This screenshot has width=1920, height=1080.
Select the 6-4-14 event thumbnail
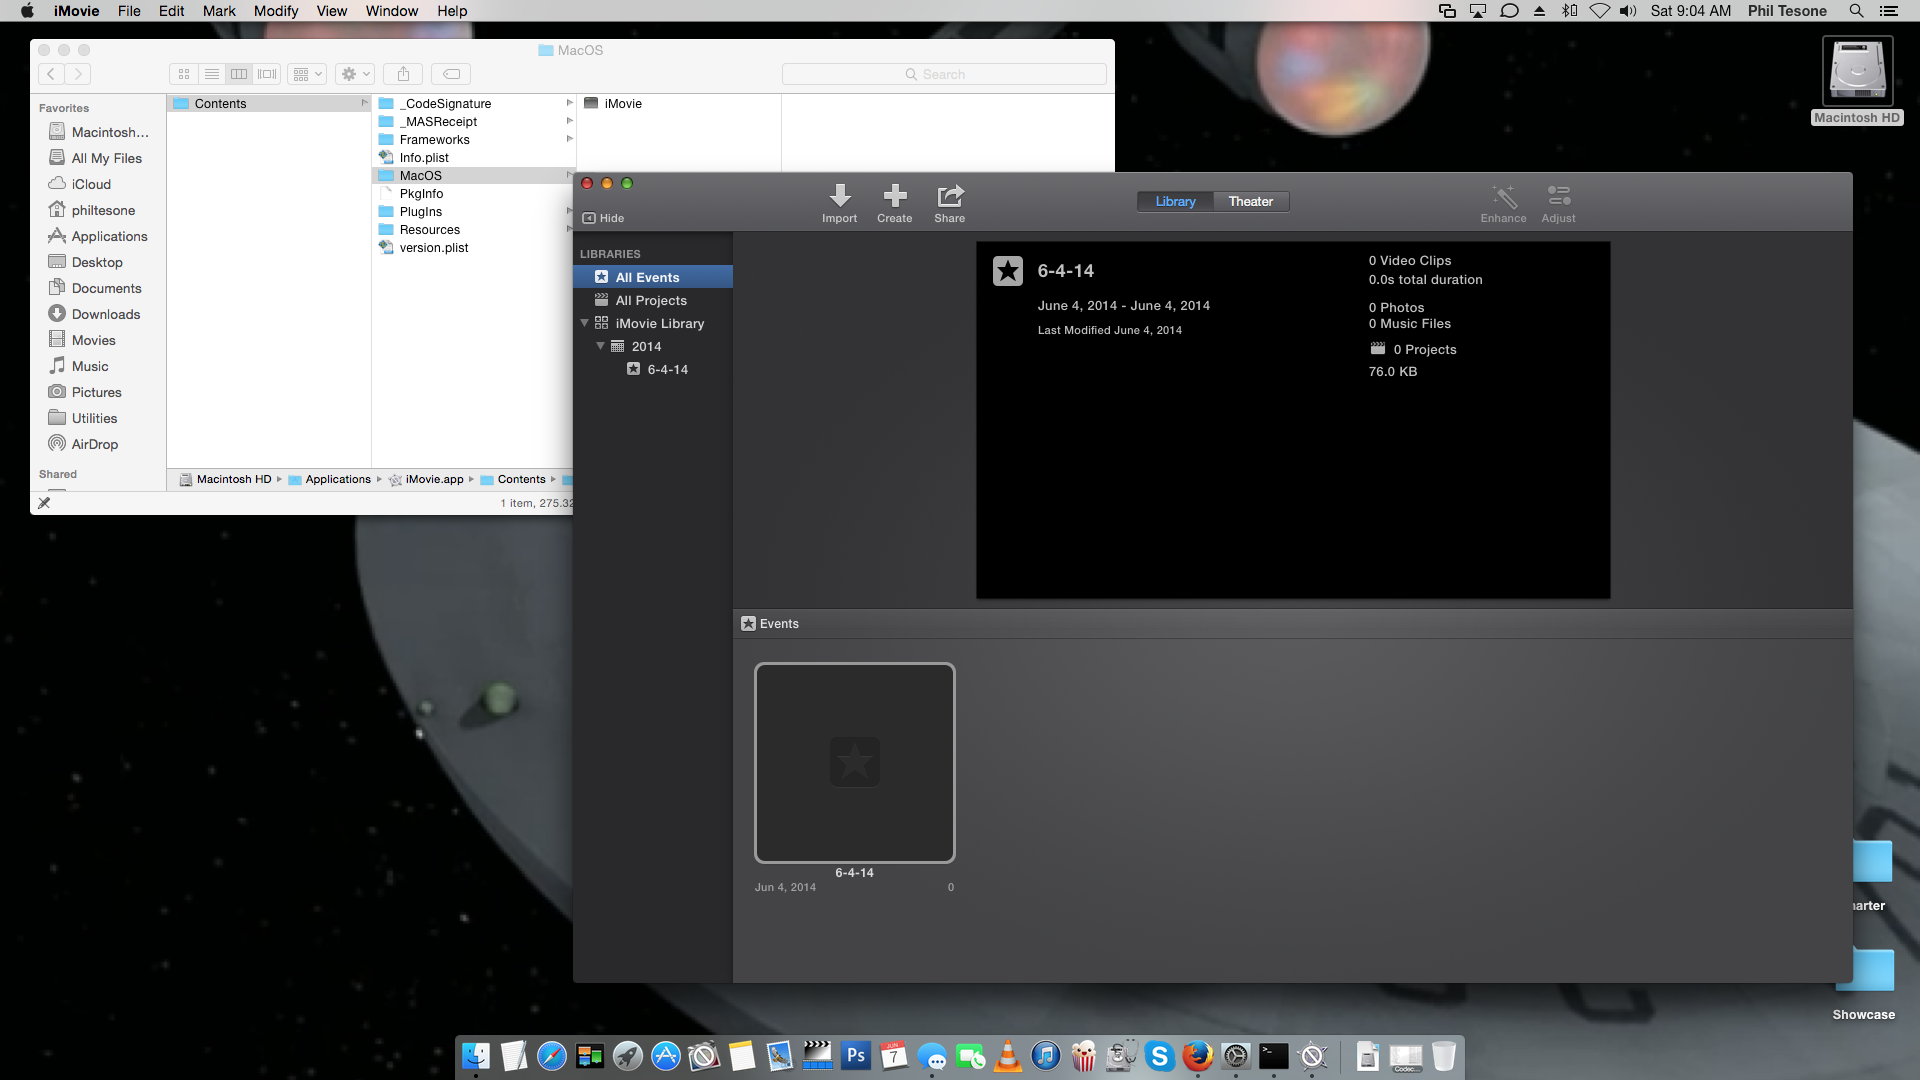[x=855, y=762]
